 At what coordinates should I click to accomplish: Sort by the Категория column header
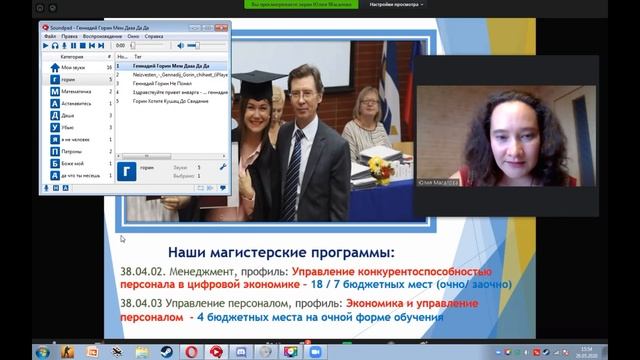pos(72,57)
